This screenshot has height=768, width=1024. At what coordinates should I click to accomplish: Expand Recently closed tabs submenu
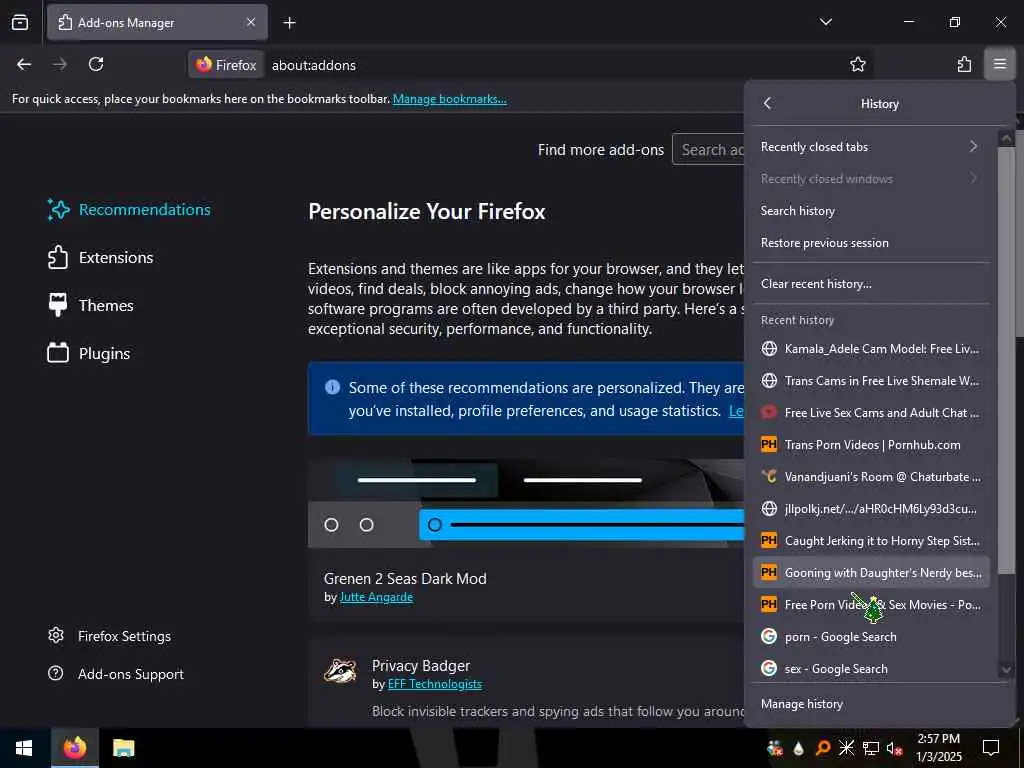pos(871,146)
